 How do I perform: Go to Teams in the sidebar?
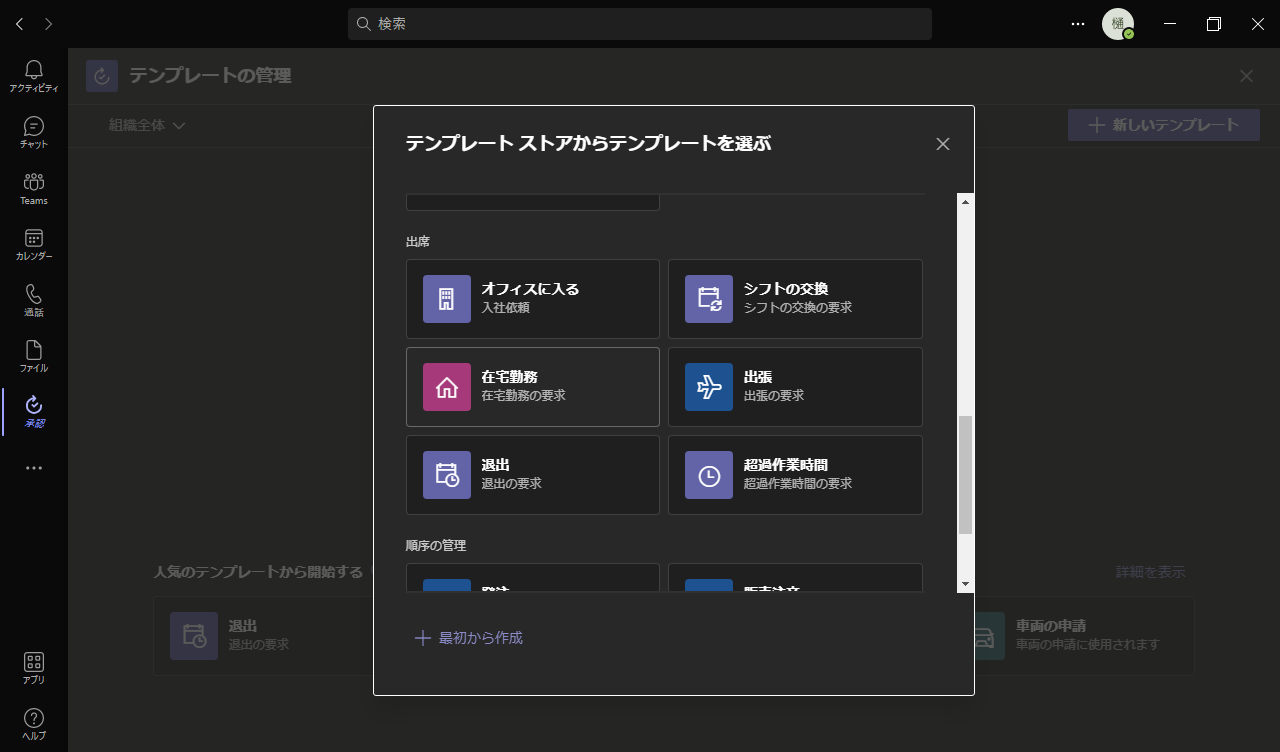pyautogui.click(x=34, y=188)
